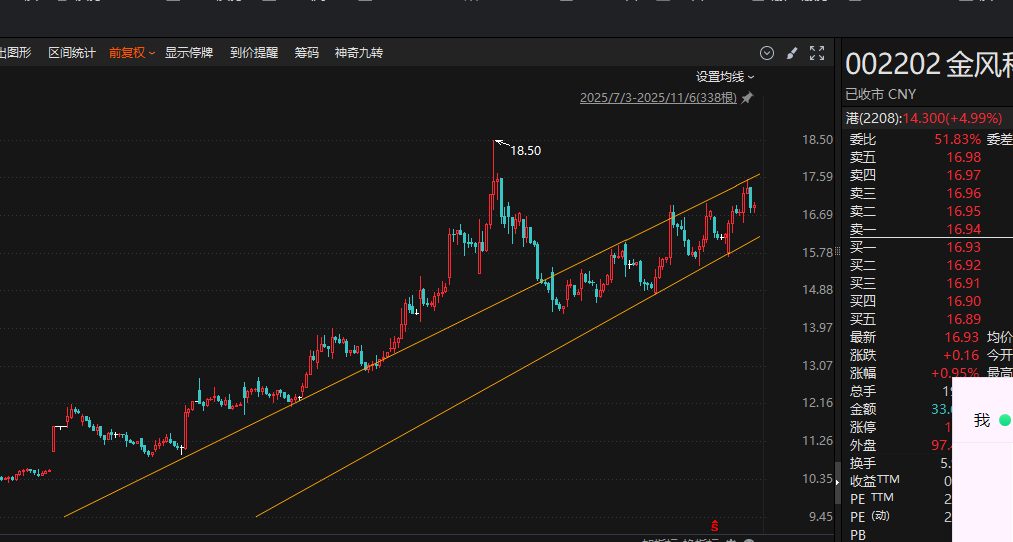Select the drawing brush tool icon

[792, 53]
